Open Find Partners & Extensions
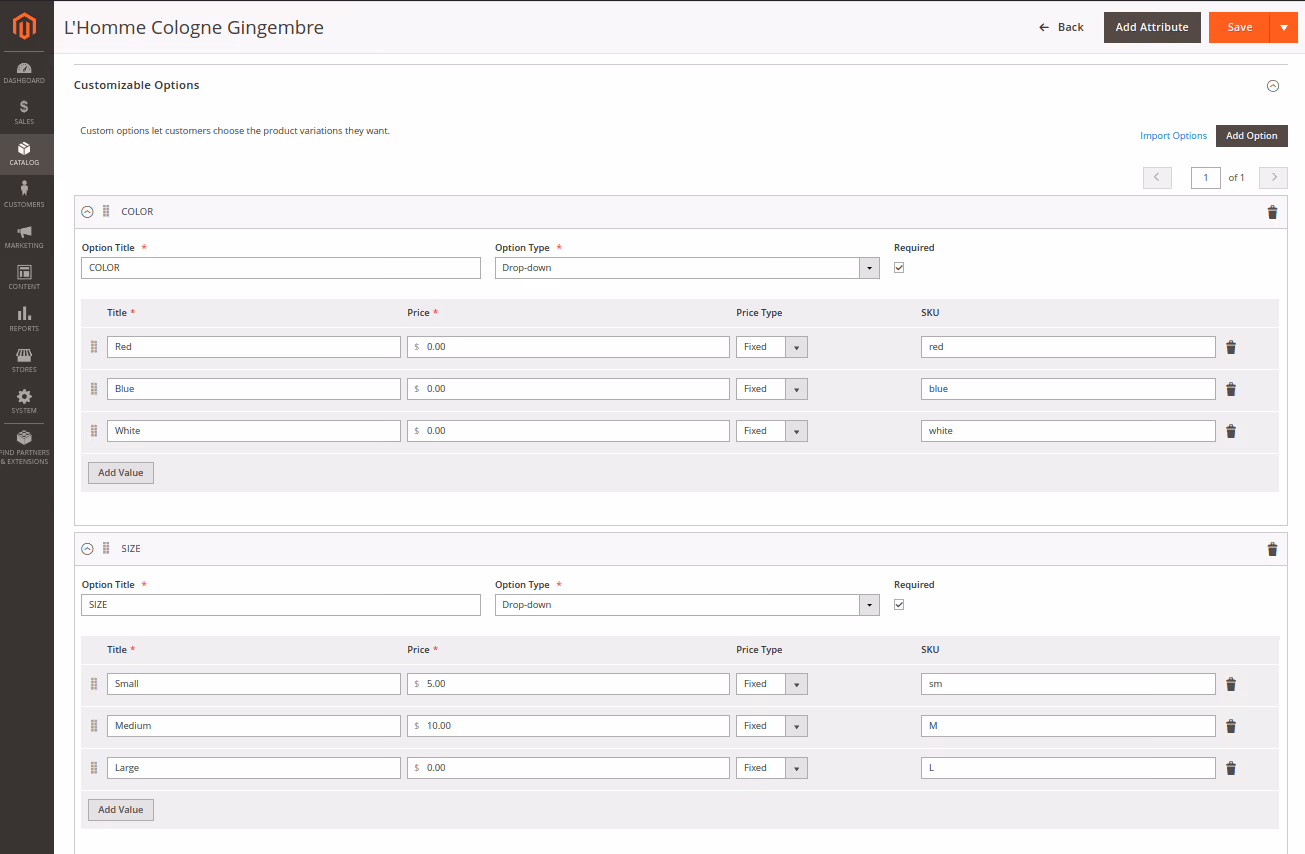The height and width of the screenshot is (854, 1305). point(26,448)
